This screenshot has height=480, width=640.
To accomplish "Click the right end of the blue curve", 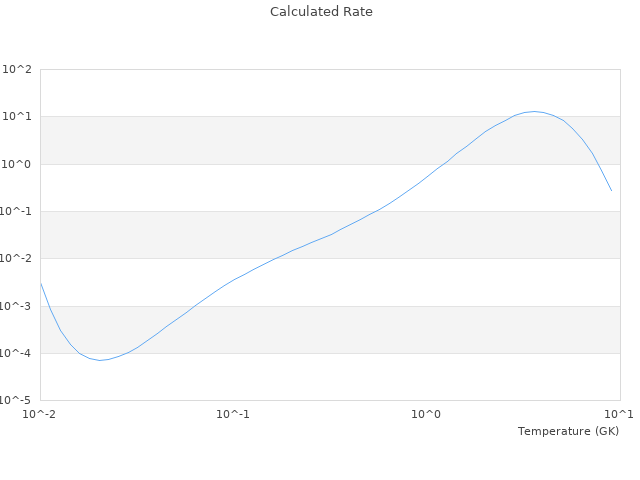I will [611, 190].
